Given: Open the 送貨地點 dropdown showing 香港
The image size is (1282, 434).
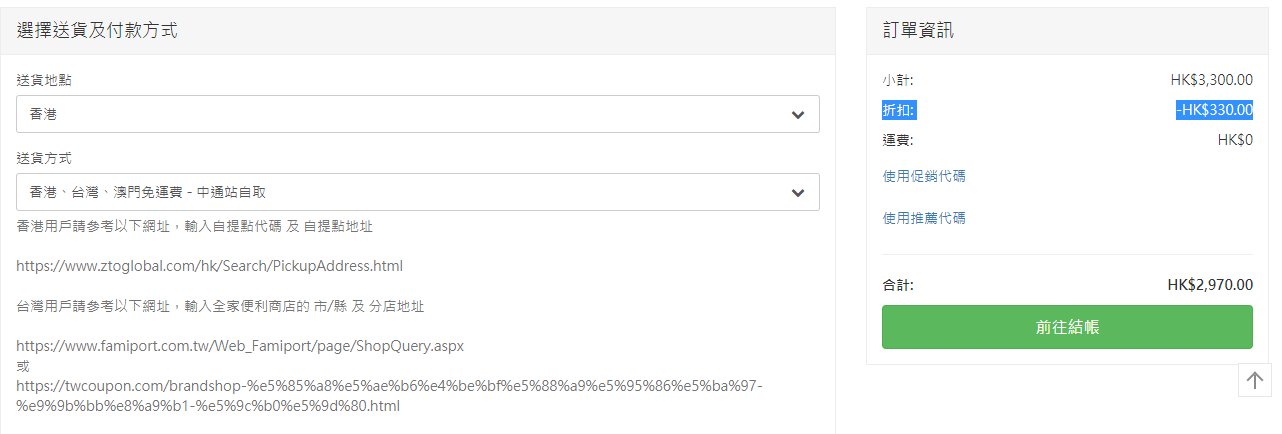Looking at the screenshot, I should 418,114.
